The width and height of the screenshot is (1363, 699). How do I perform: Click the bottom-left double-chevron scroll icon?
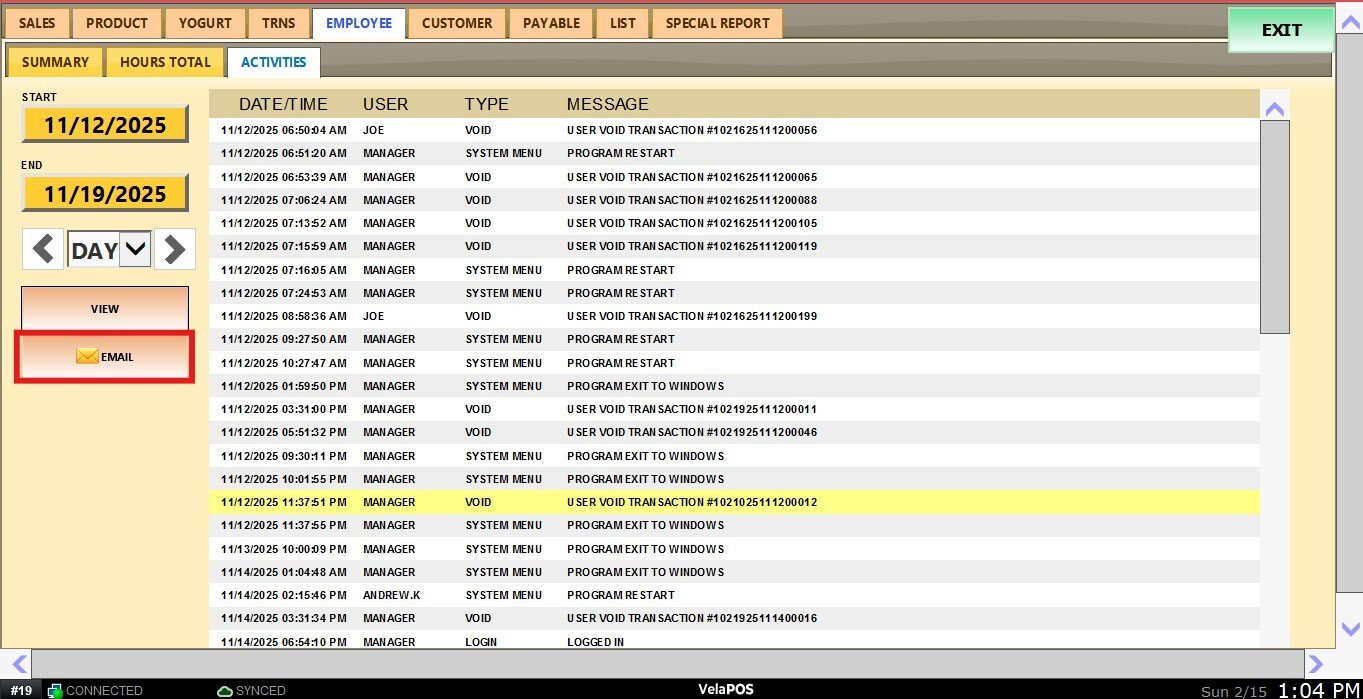pos(18,663)
